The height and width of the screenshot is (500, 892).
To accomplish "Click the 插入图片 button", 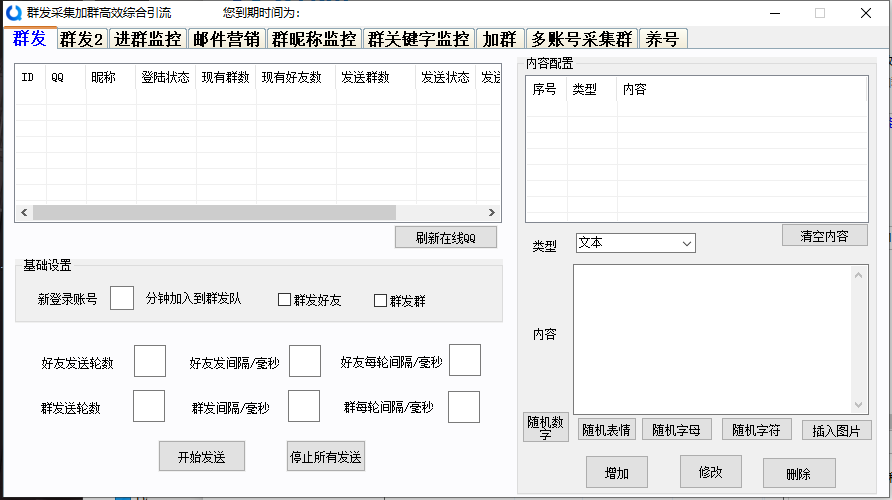I will (837, 430).
